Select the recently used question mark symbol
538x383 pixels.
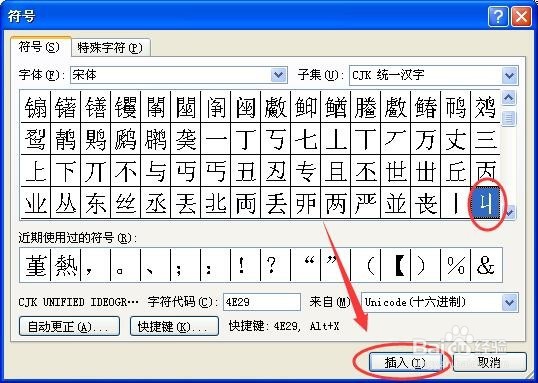(x=276, y=265)
